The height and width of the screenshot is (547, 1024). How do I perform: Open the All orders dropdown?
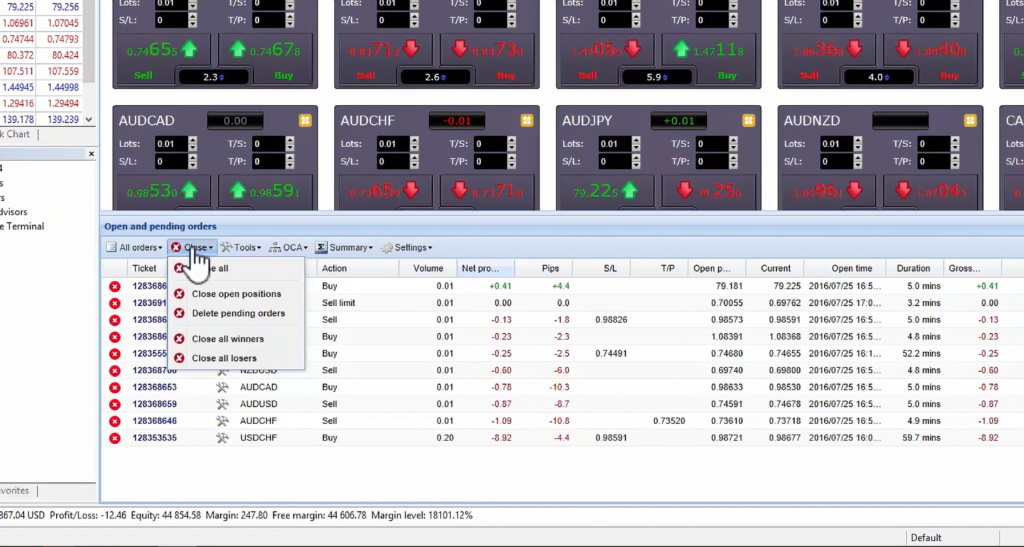click(x=134, y=247)
